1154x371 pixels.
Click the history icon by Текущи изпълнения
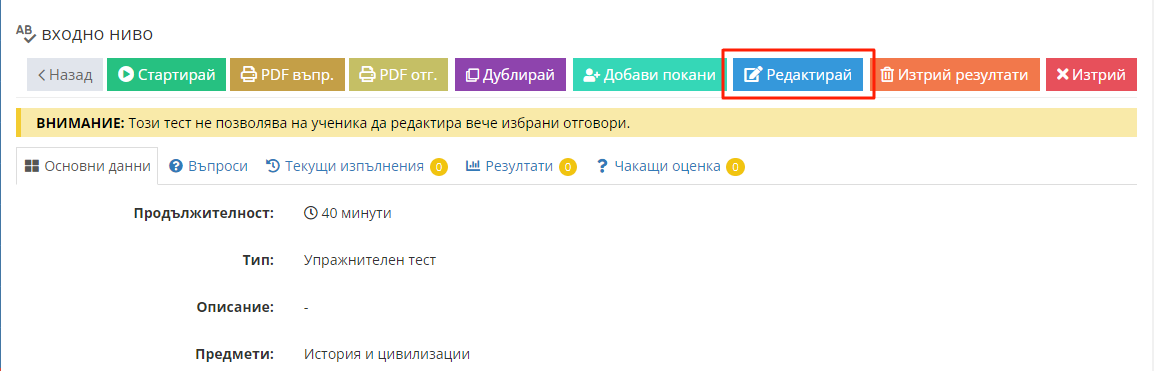click(272, 166)
